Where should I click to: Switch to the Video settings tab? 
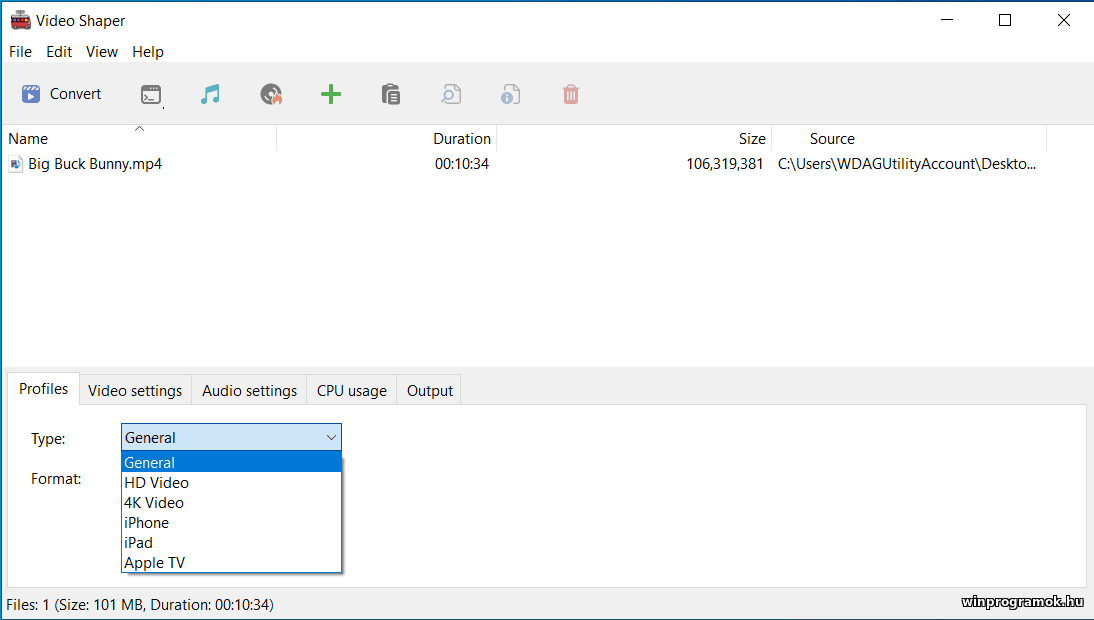click(135, 391)
